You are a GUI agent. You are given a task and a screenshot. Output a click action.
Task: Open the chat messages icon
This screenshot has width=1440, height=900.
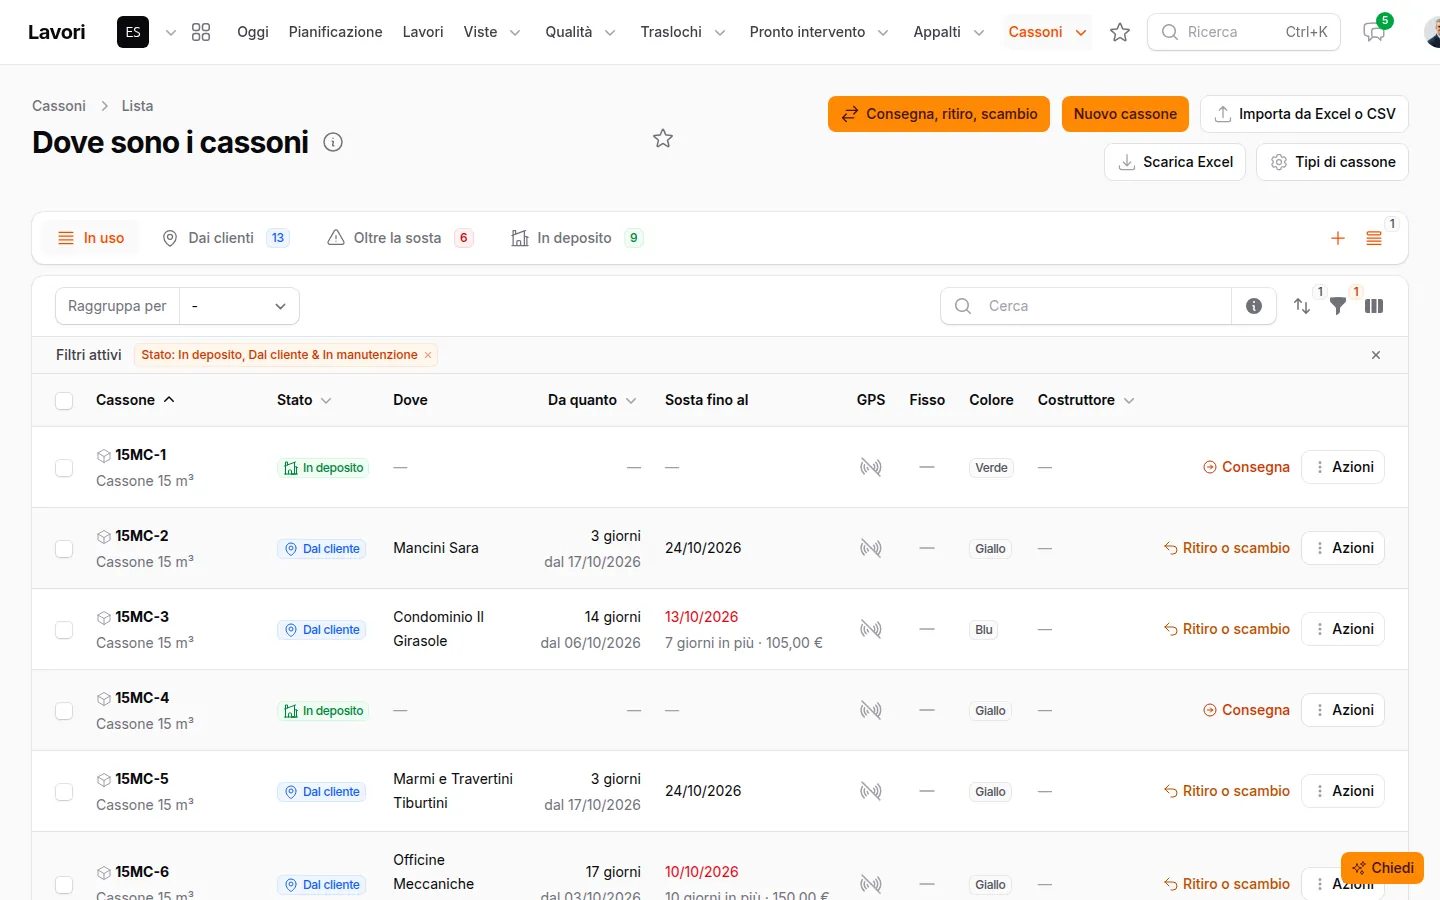click(1374, 32)
